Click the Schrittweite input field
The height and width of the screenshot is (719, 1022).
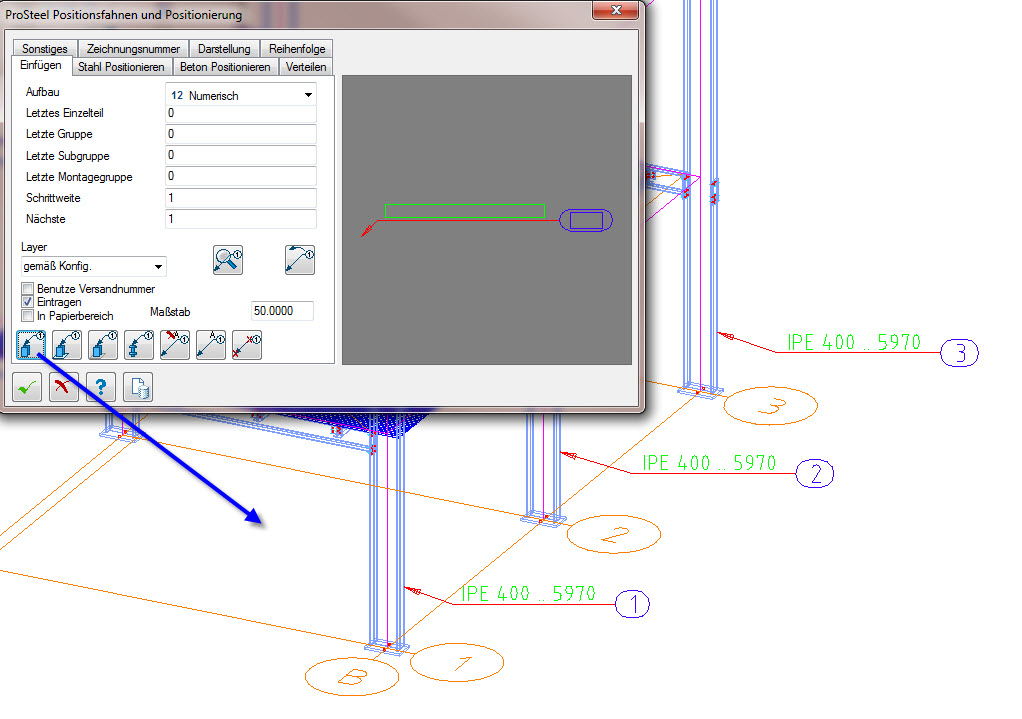tap(241, 198)
